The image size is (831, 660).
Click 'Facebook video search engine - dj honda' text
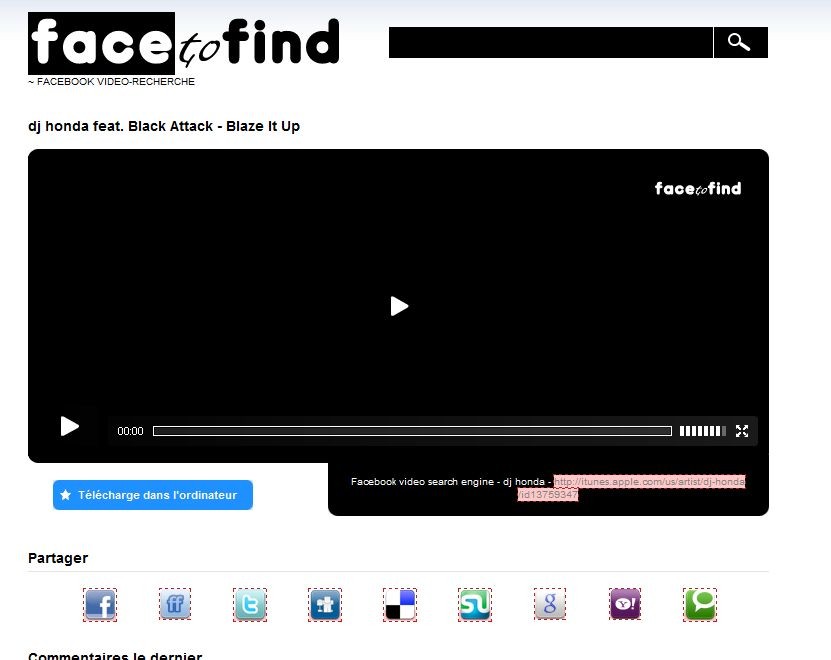[447, 482]
